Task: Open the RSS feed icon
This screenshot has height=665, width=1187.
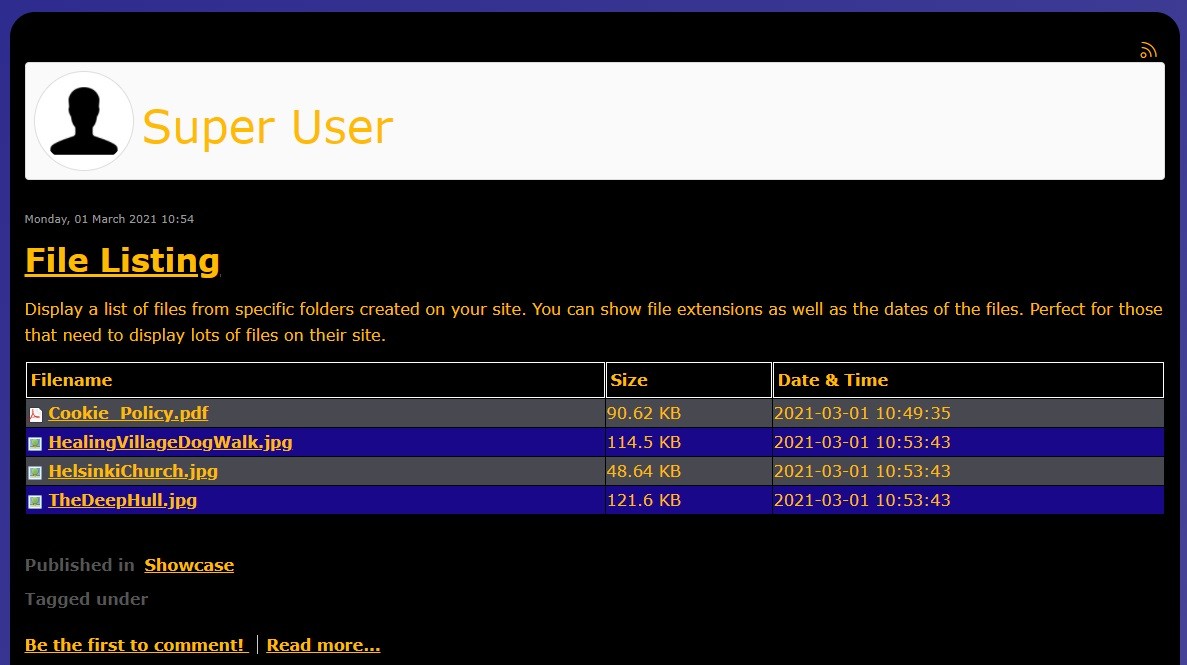Action: click(x=1148, y=50)
